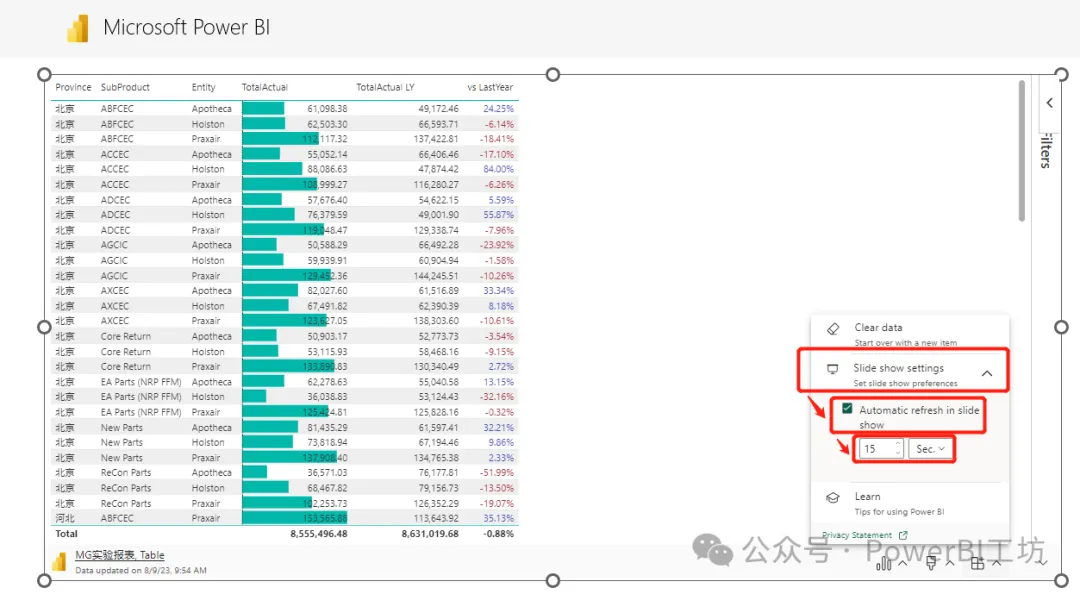1080x594 pixels.
Task: Sort by the Province column header
Action: pos(73,88)
